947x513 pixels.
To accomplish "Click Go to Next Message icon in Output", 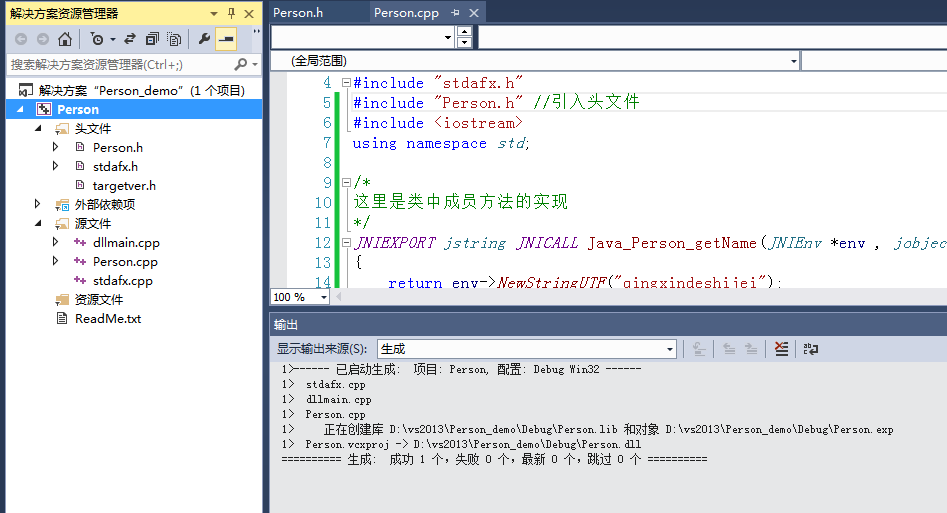I will click(751, 349).
